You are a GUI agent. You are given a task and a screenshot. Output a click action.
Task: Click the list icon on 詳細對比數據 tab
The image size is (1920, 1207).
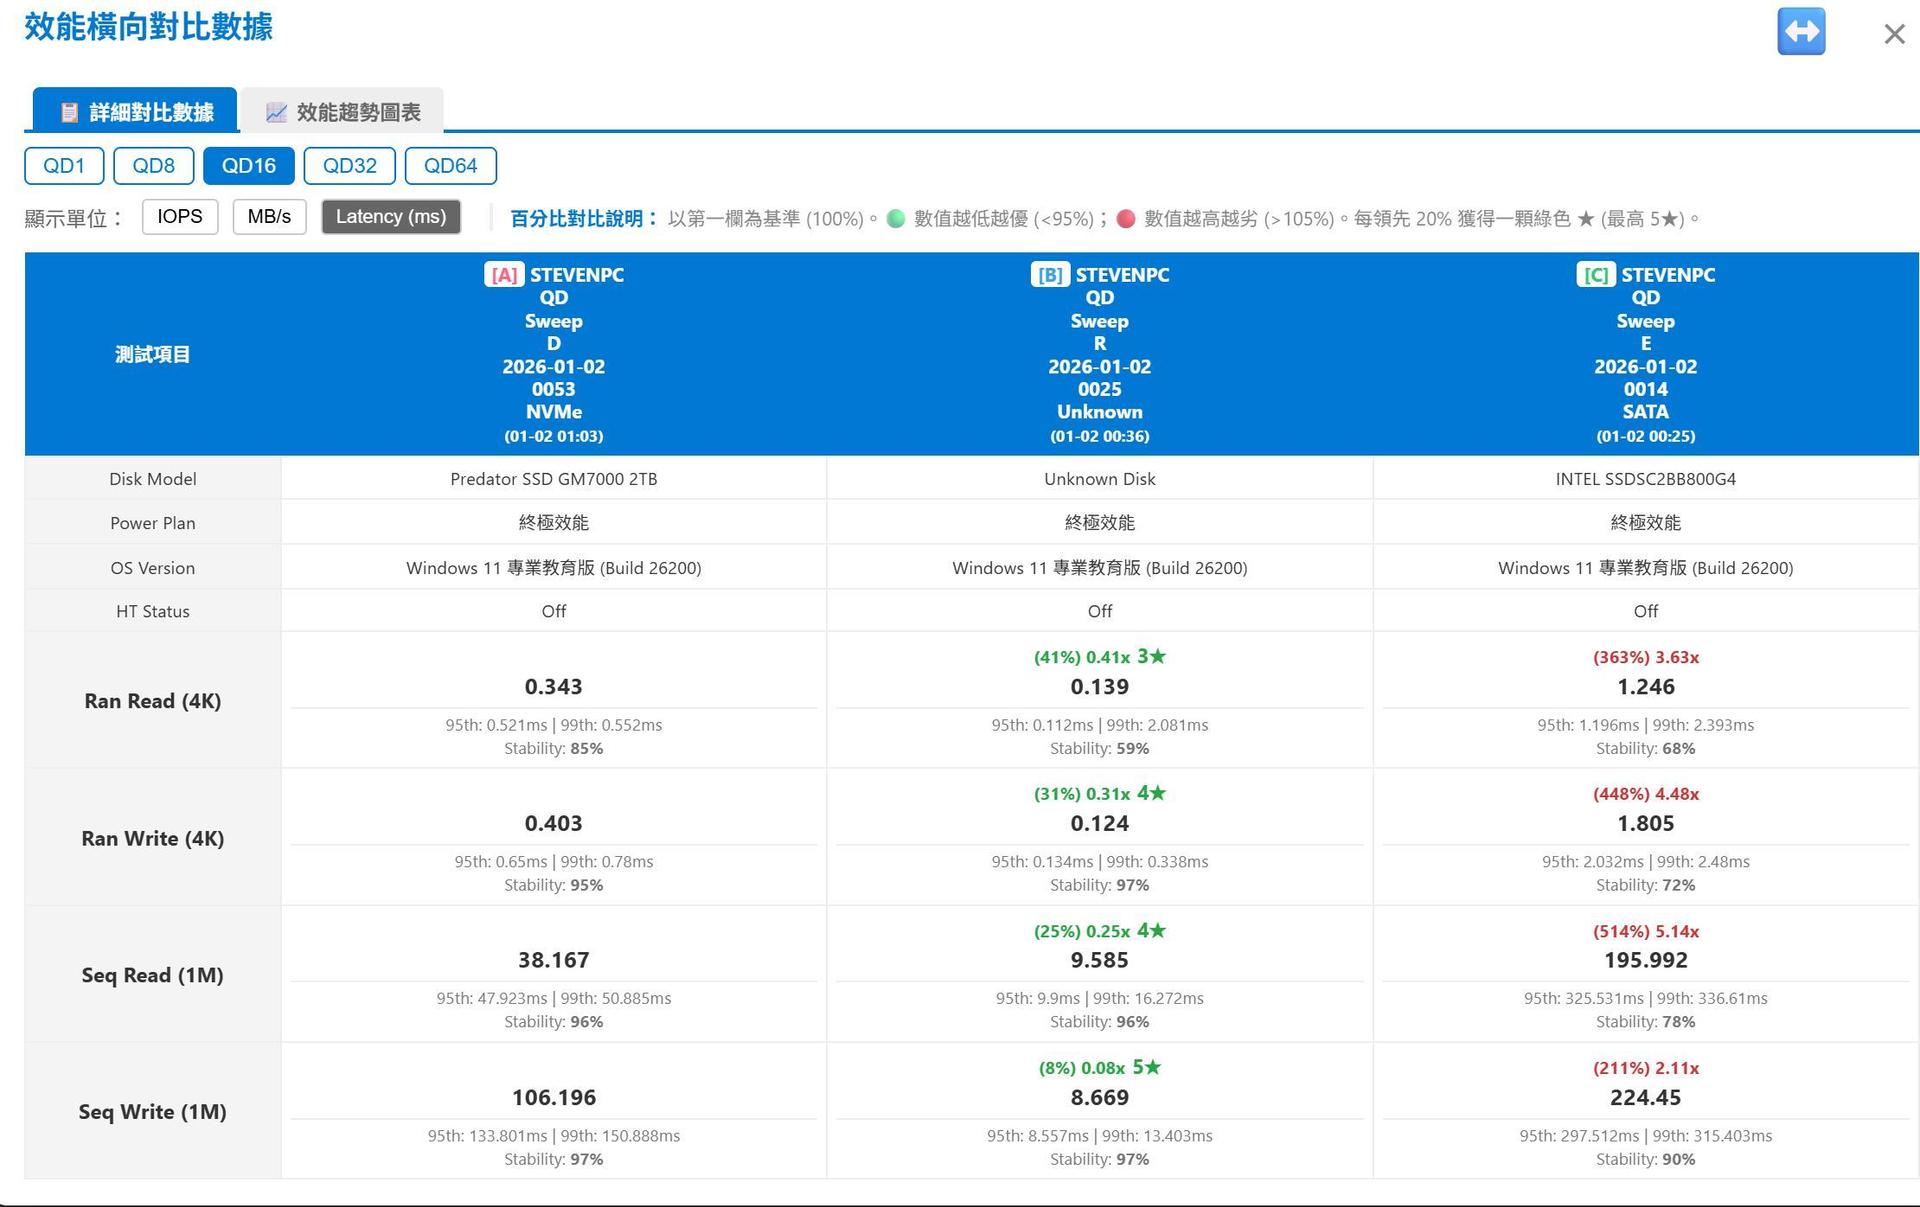tap(70, 112)
